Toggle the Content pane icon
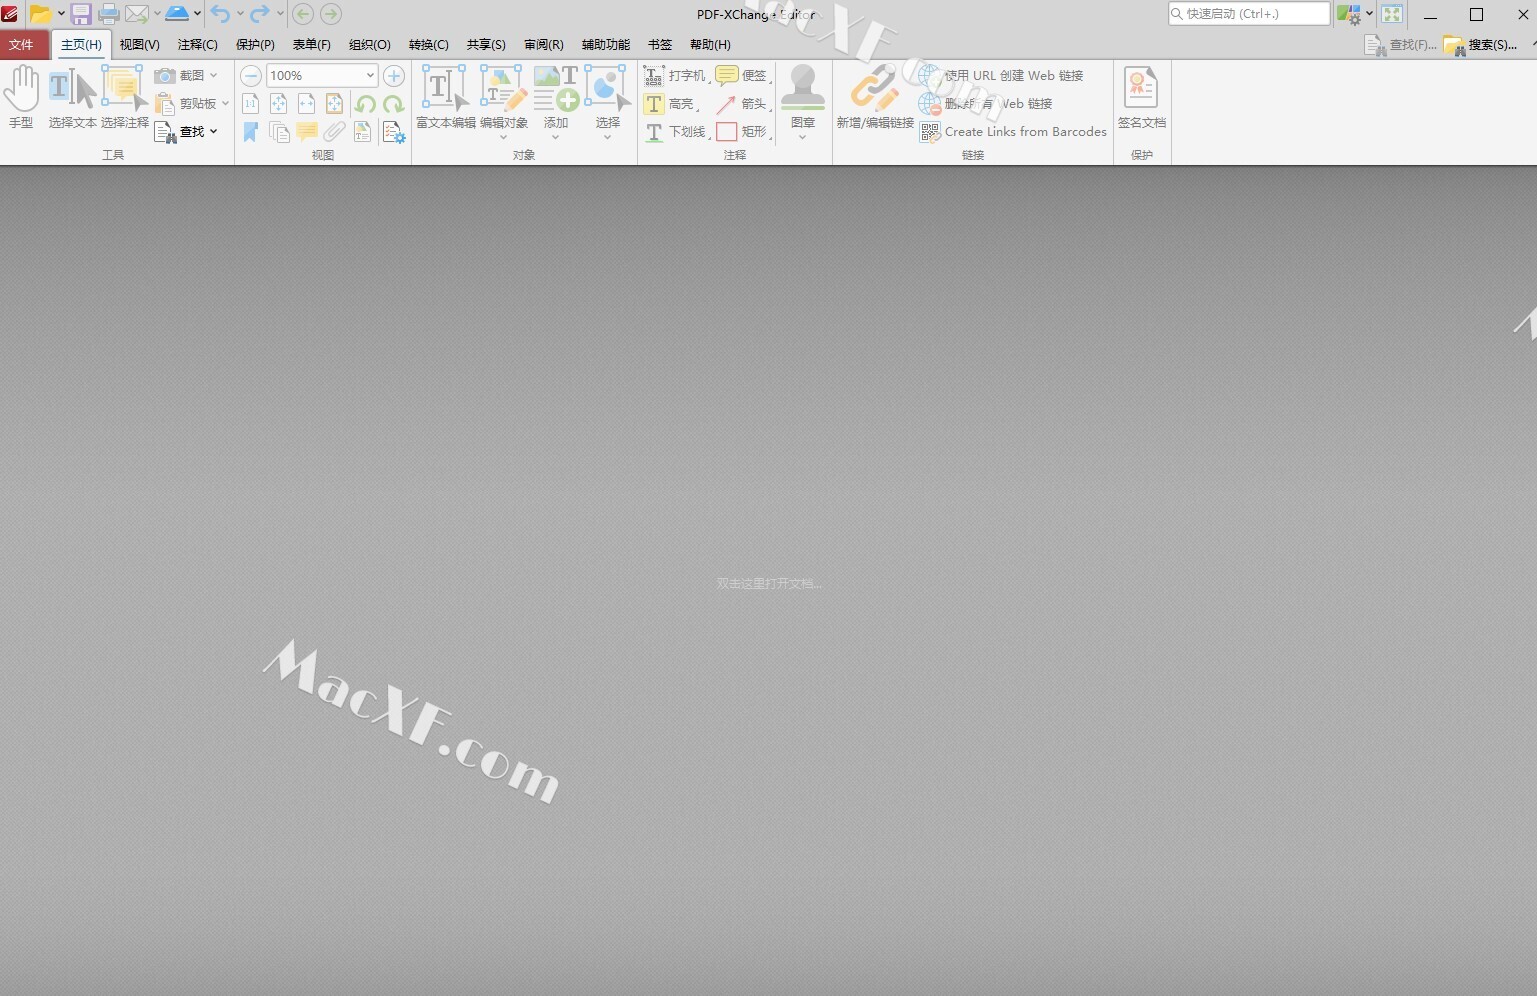1537x996 pixels. 363,131
